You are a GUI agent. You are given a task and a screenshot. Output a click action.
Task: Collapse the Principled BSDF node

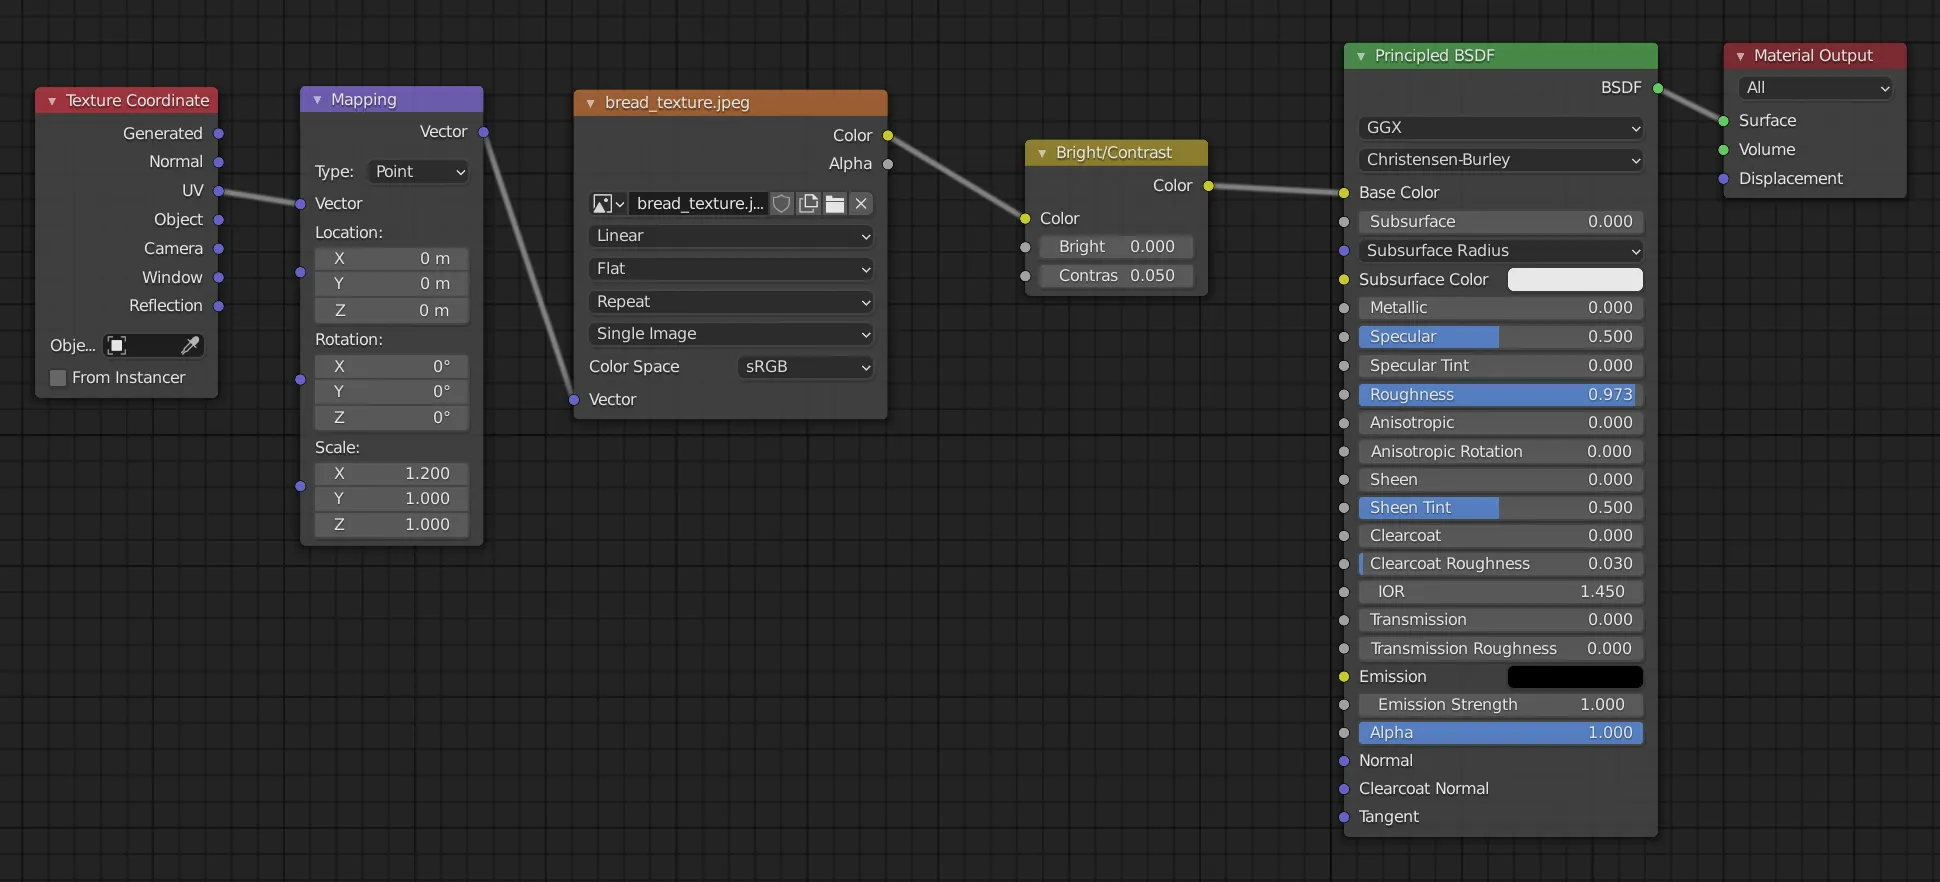coord(1361,56)
